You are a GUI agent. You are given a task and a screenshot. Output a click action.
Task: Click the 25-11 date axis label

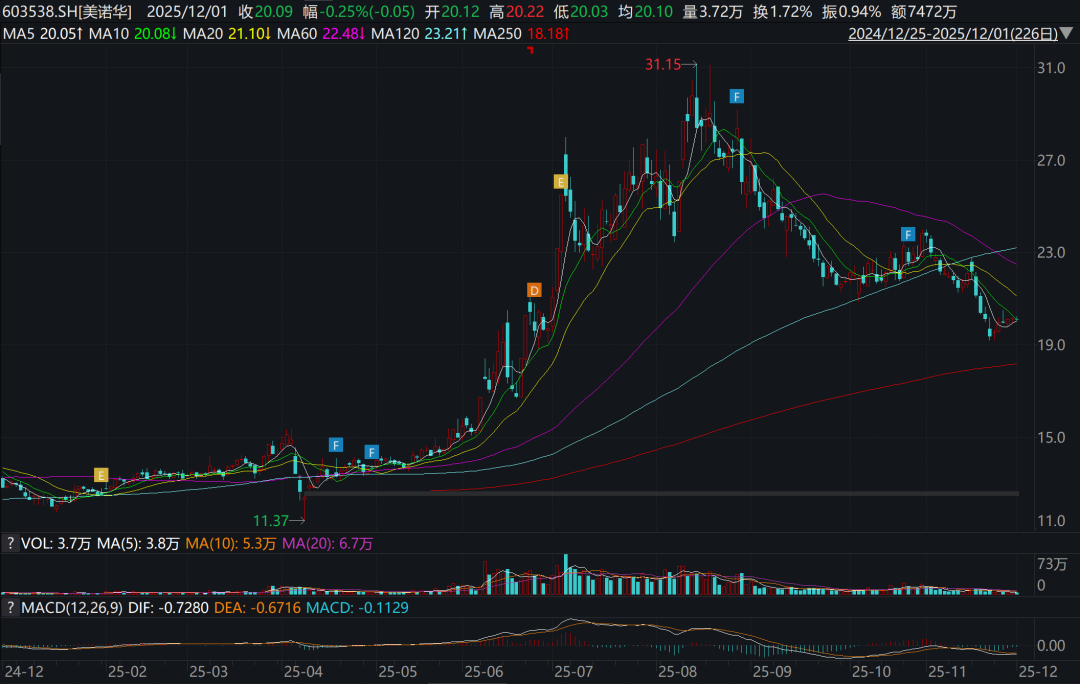point(948,672)
